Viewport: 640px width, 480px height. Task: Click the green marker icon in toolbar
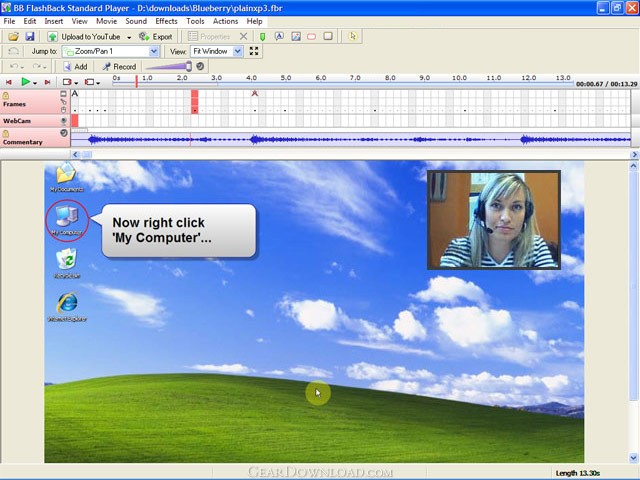[262, 37]
